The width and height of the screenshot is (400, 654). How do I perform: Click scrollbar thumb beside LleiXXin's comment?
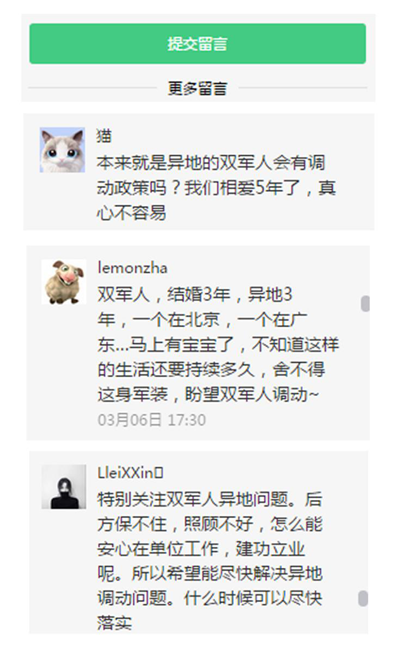[x=363, y=599]
